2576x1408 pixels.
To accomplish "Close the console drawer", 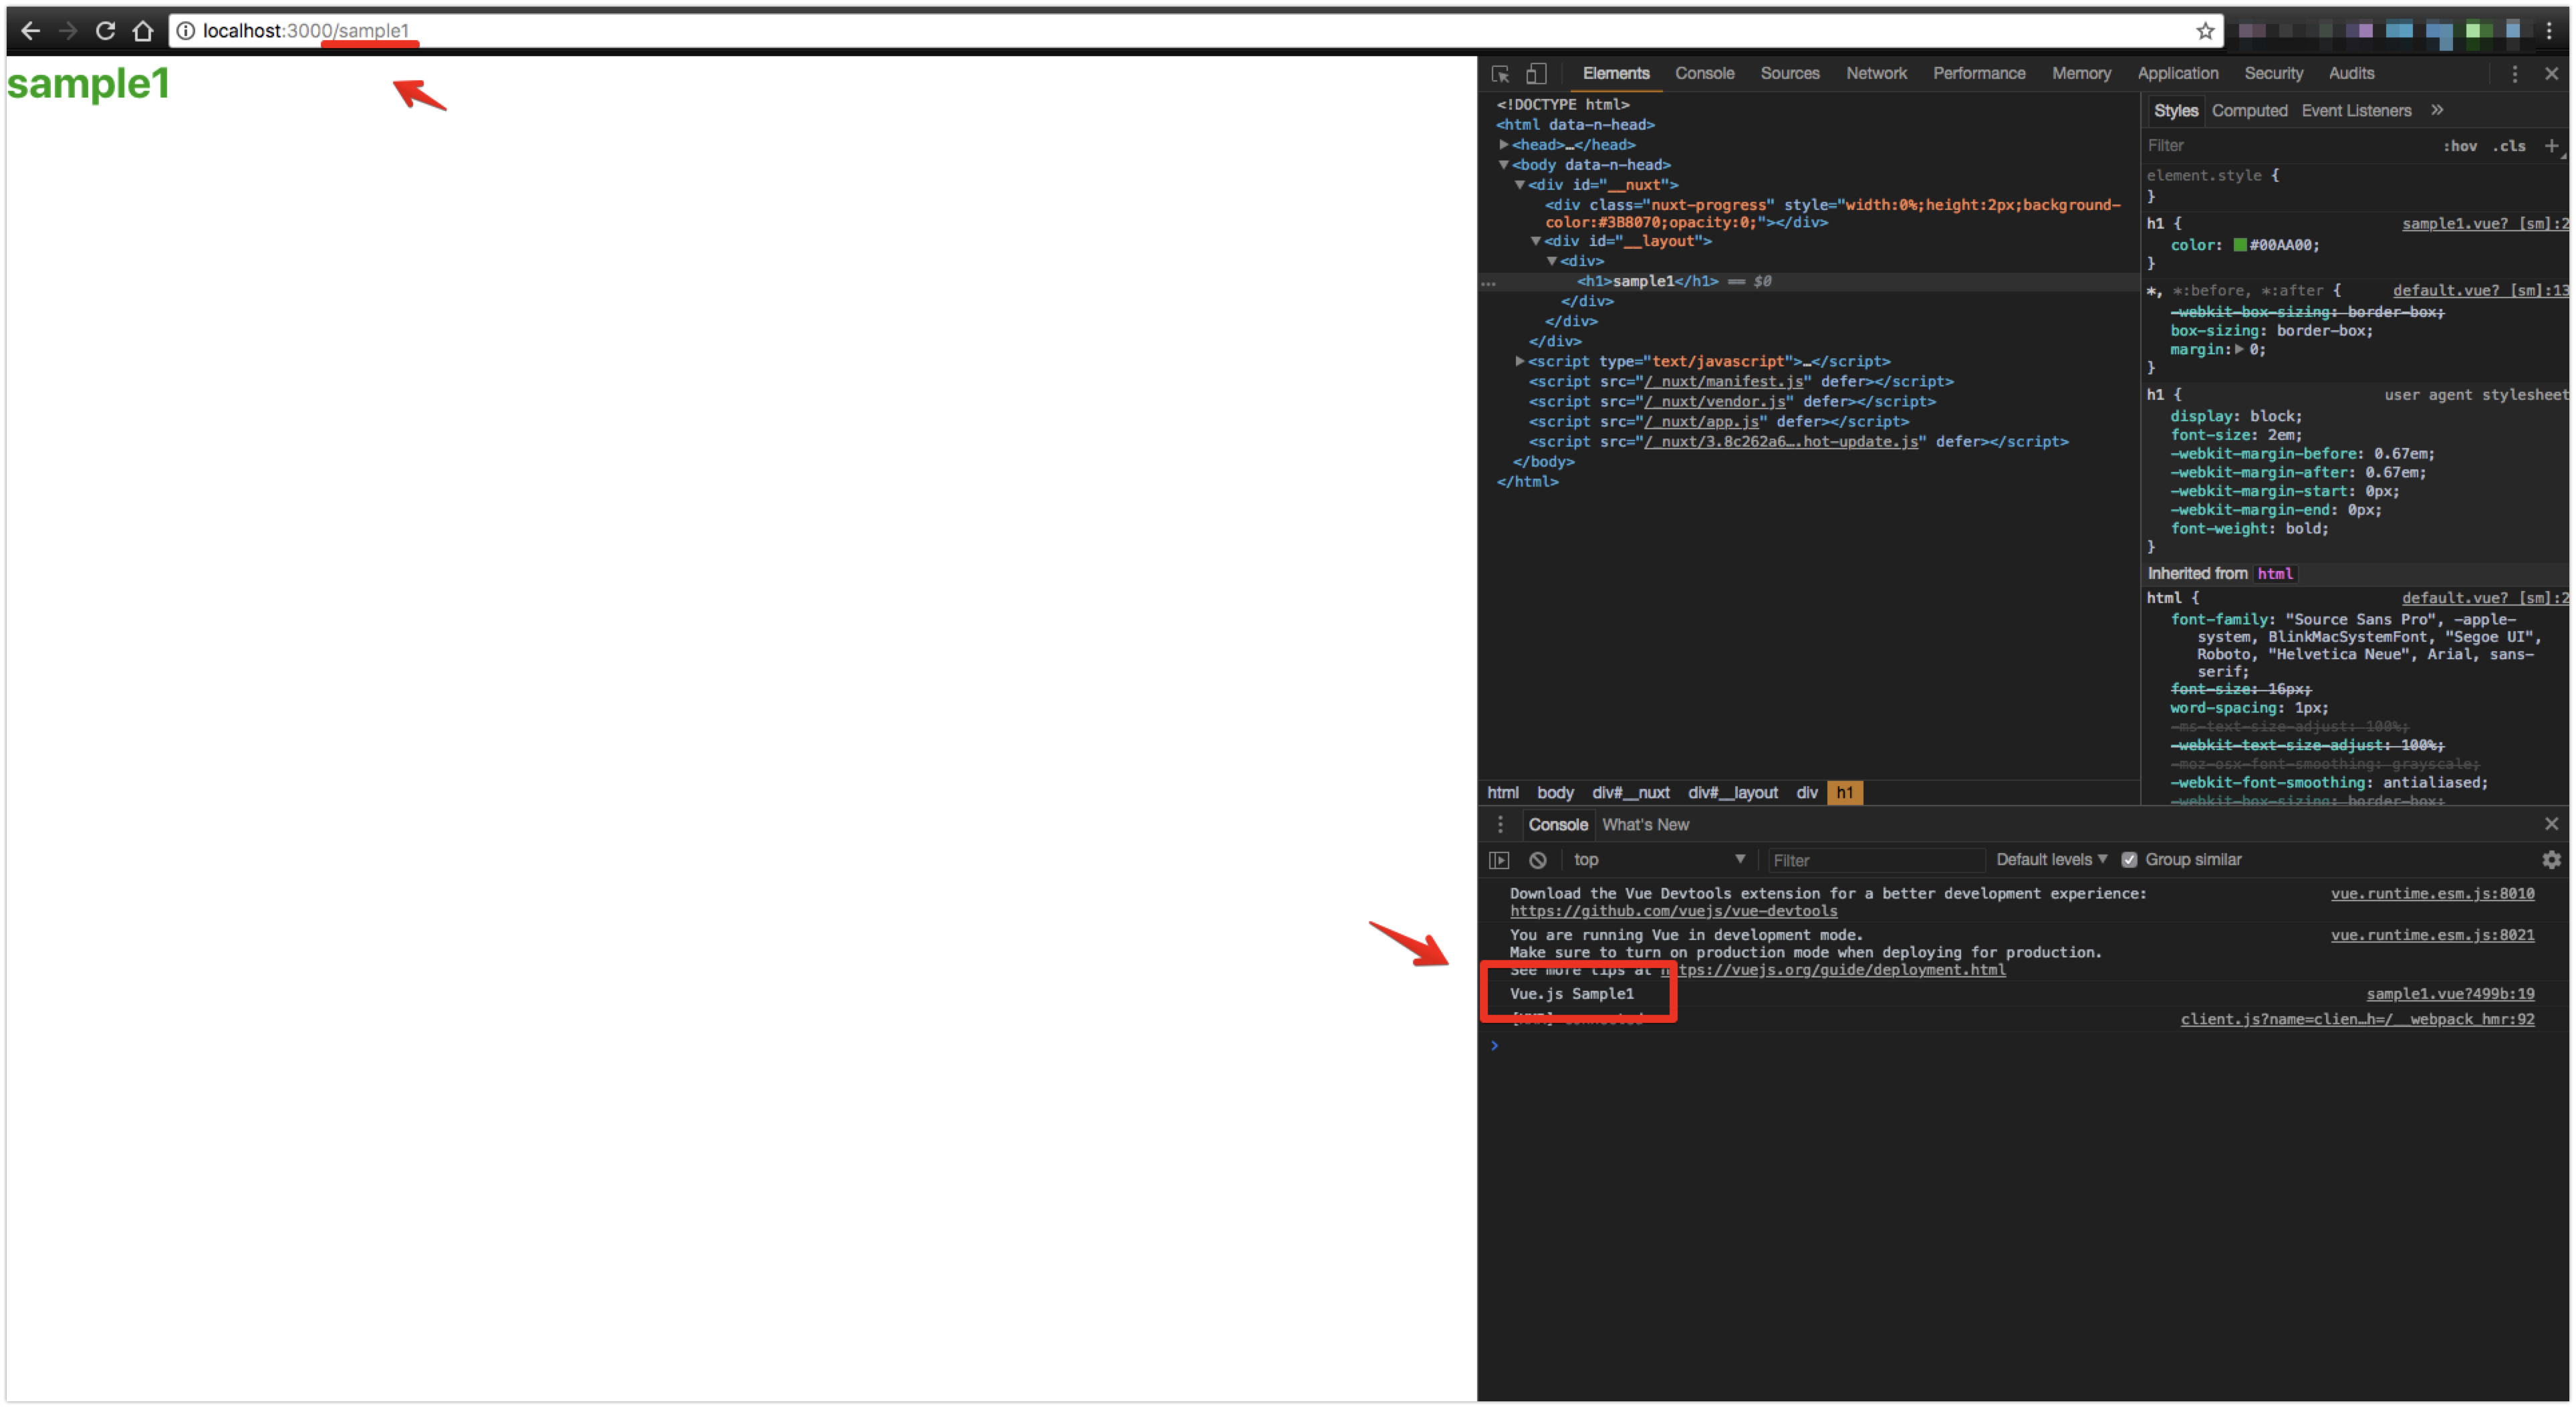I will point(2551,824).
